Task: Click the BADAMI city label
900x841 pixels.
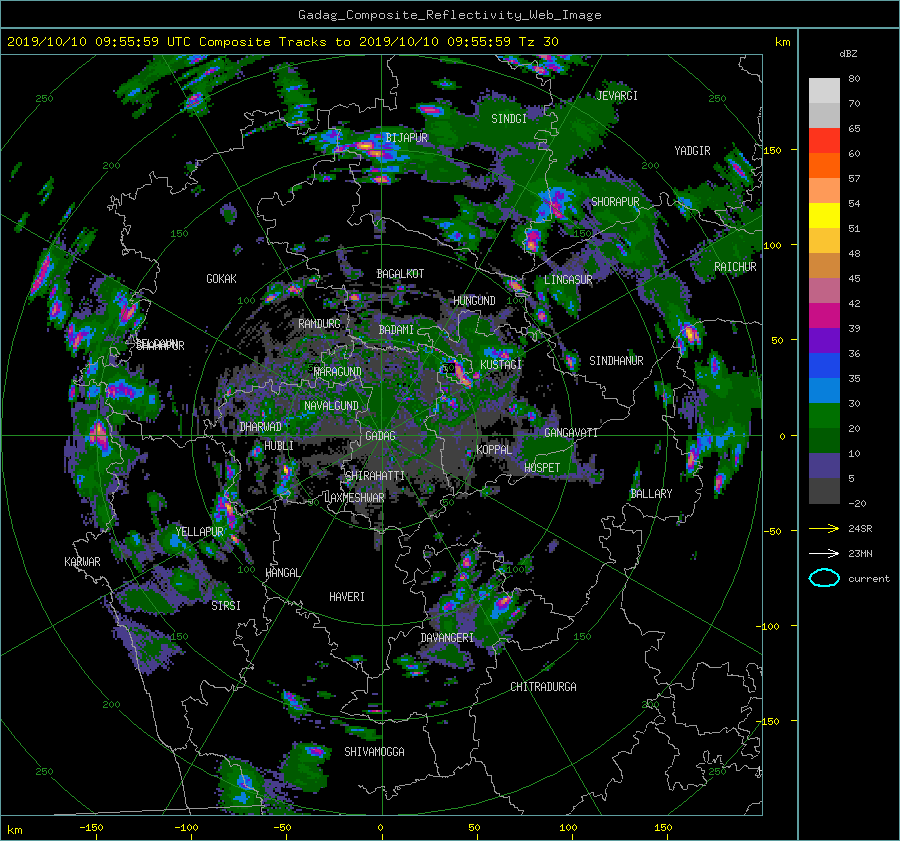Action: point(396,330)
